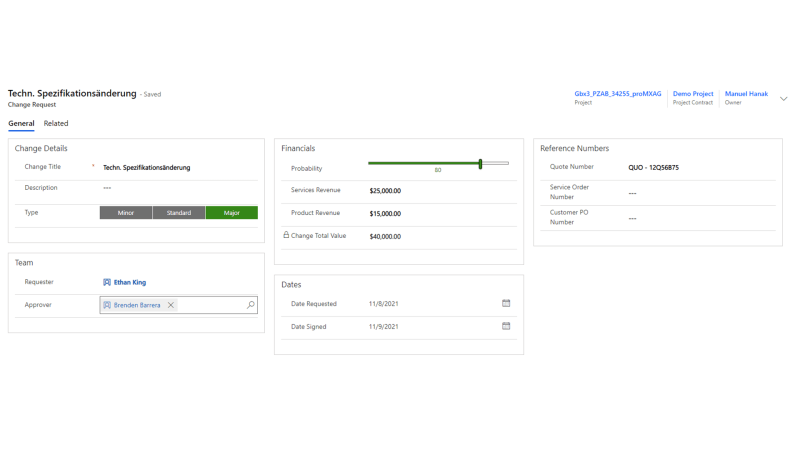Click the Description field value
Screen dimensions: 800x450
107,188
